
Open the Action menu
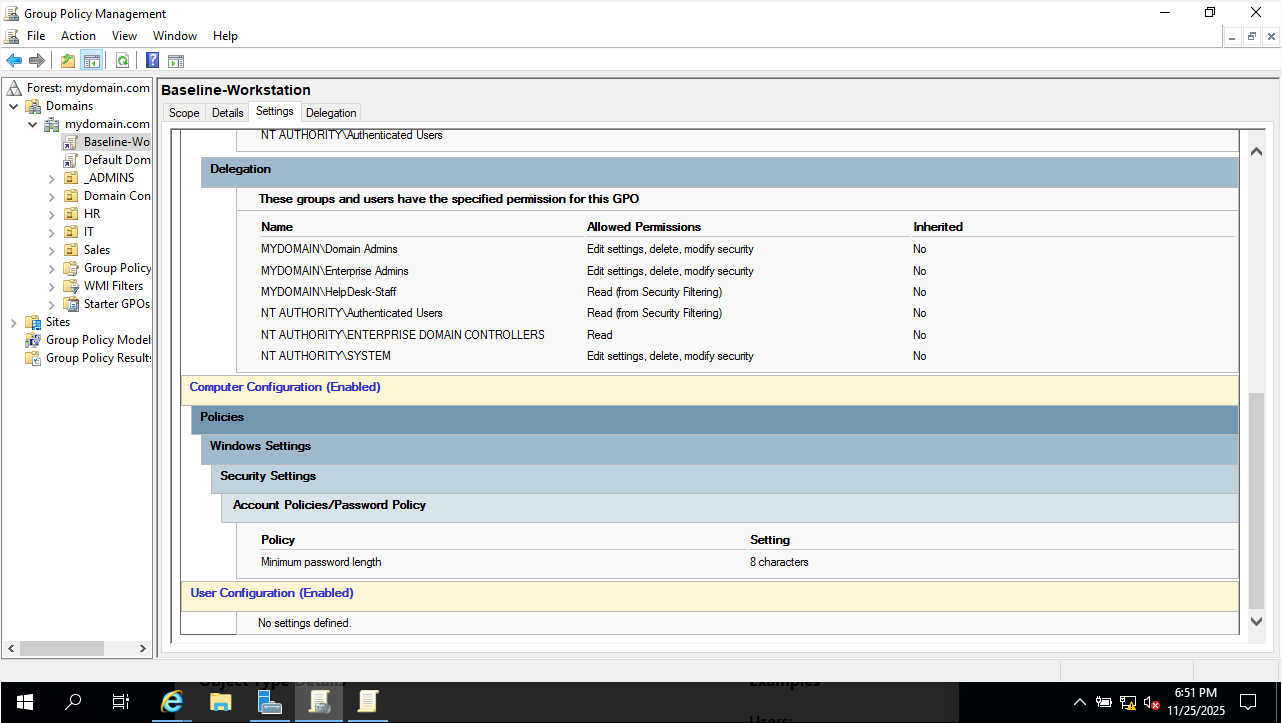(x=78, y=36)
